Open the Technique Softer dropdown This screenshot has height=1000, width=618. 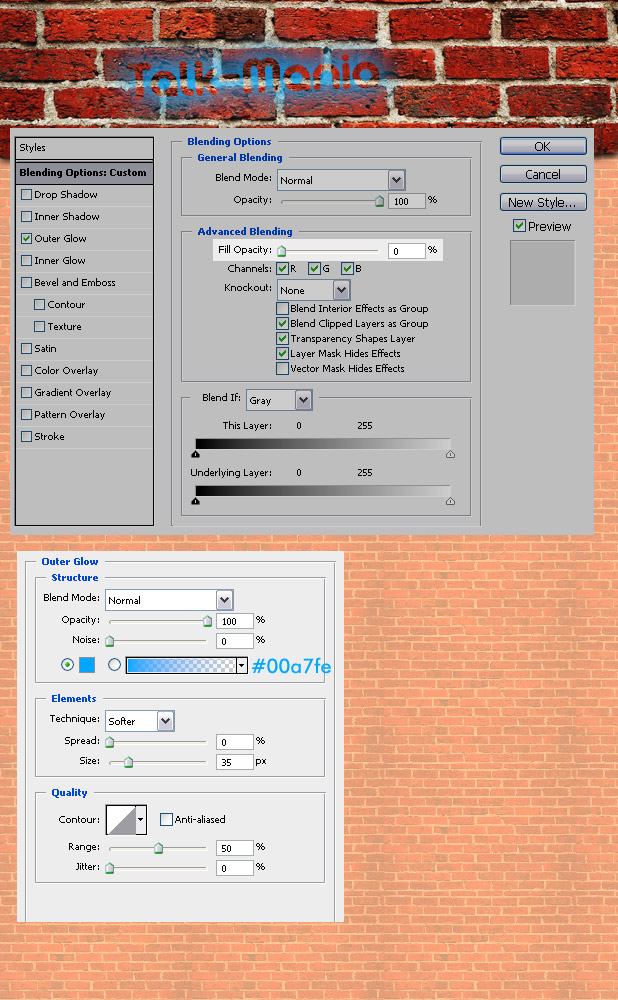coord(140,721)
